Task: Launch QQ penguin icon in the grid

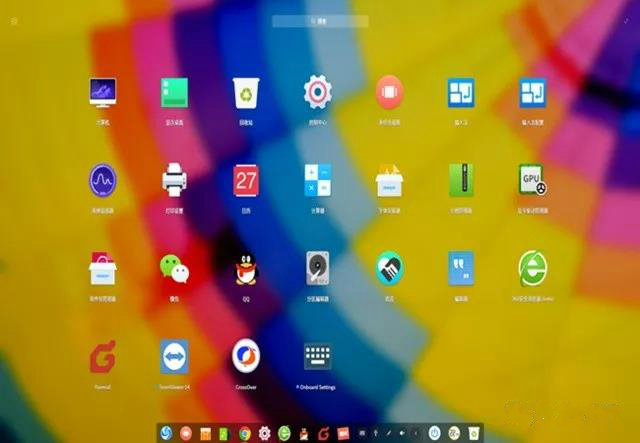Action: tap(246, 269)
